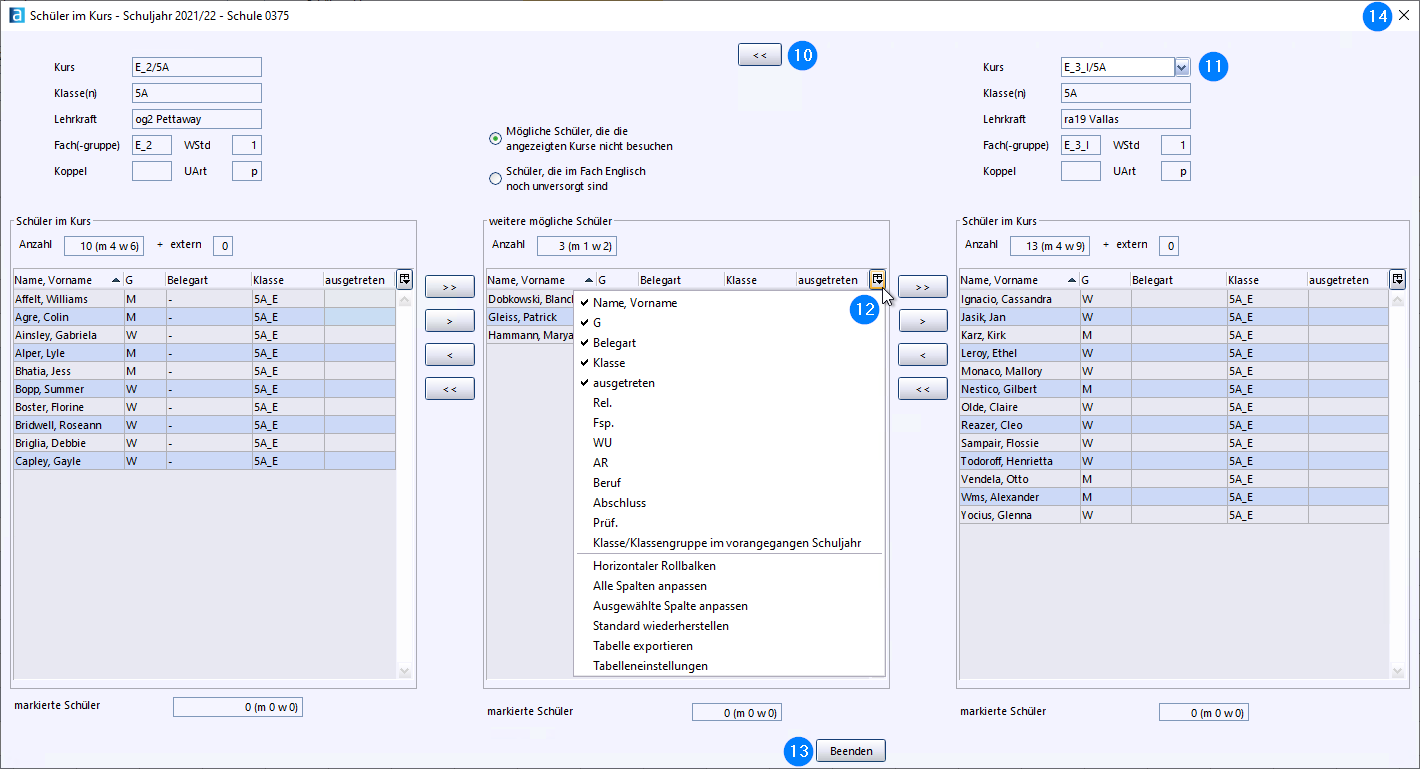Viewport: 1420px width, 769px height.
Task: Select student row 'Leroy, Ethel'
Action: pos(1174,353)
